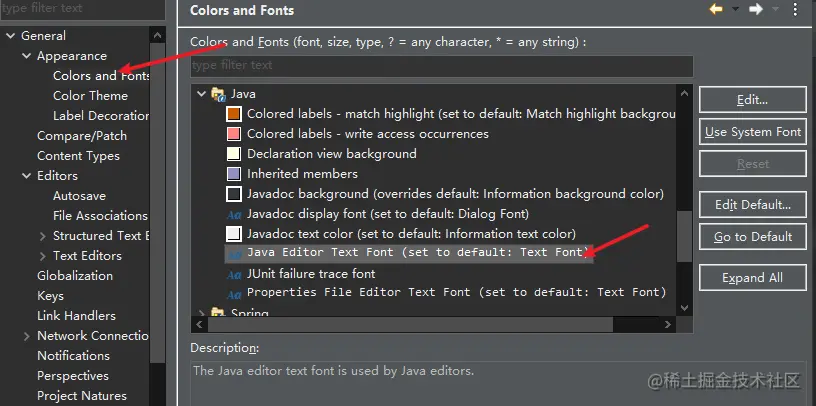Click the font list scroll left arrow
The image size is (816, 406).
pyautogui.click(x=199, y=324)
